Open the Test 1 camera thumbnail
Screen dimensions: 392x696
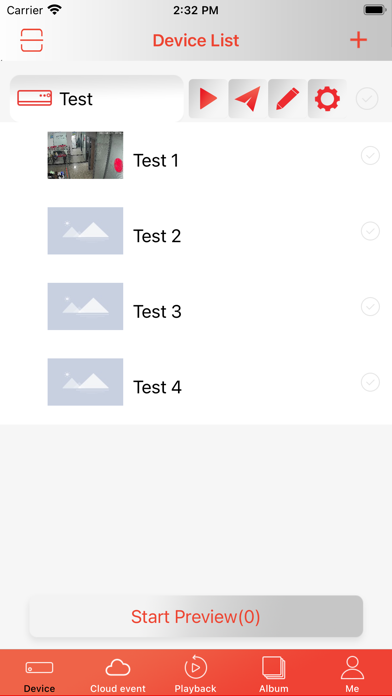85,155
